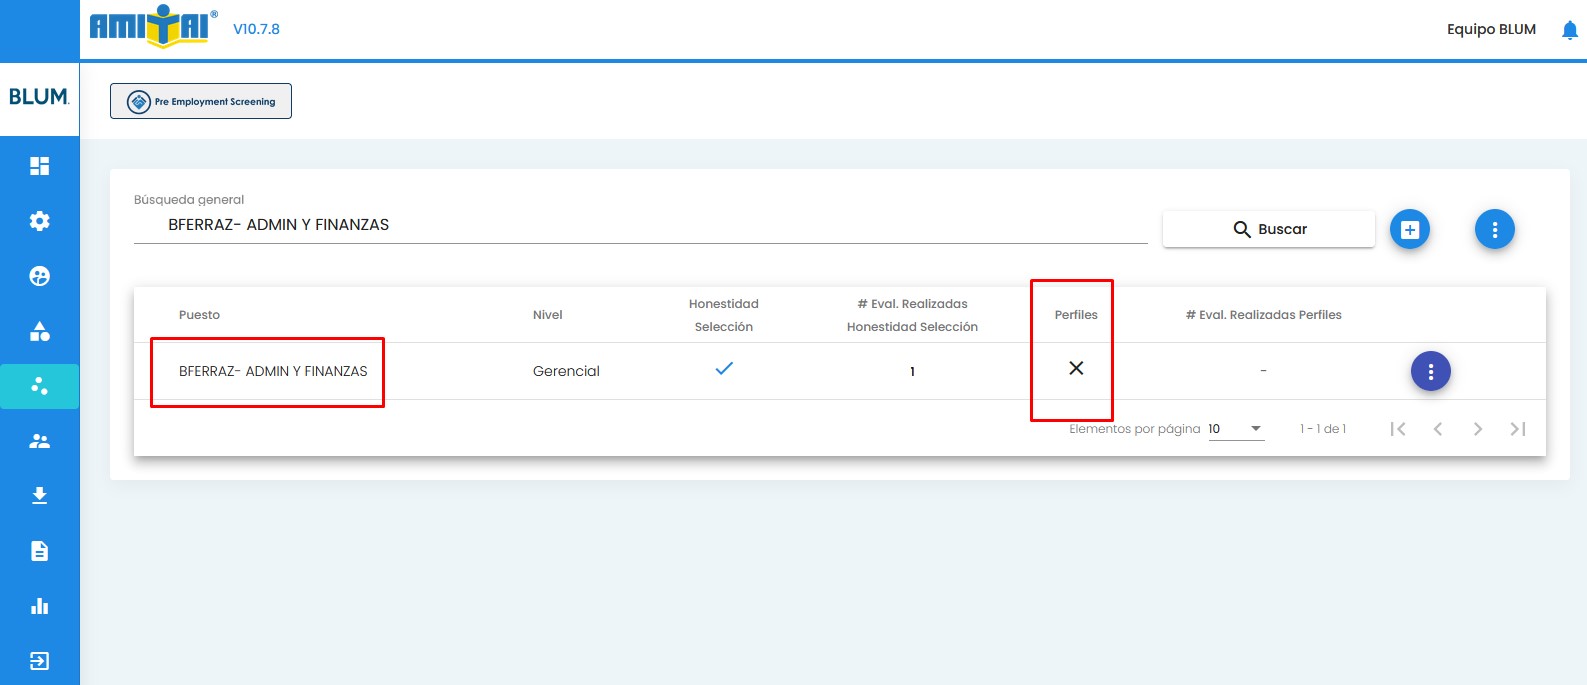Click the settings gear sidebar icon
This screenshot has width=1587, height=685.
click(39, 221)
